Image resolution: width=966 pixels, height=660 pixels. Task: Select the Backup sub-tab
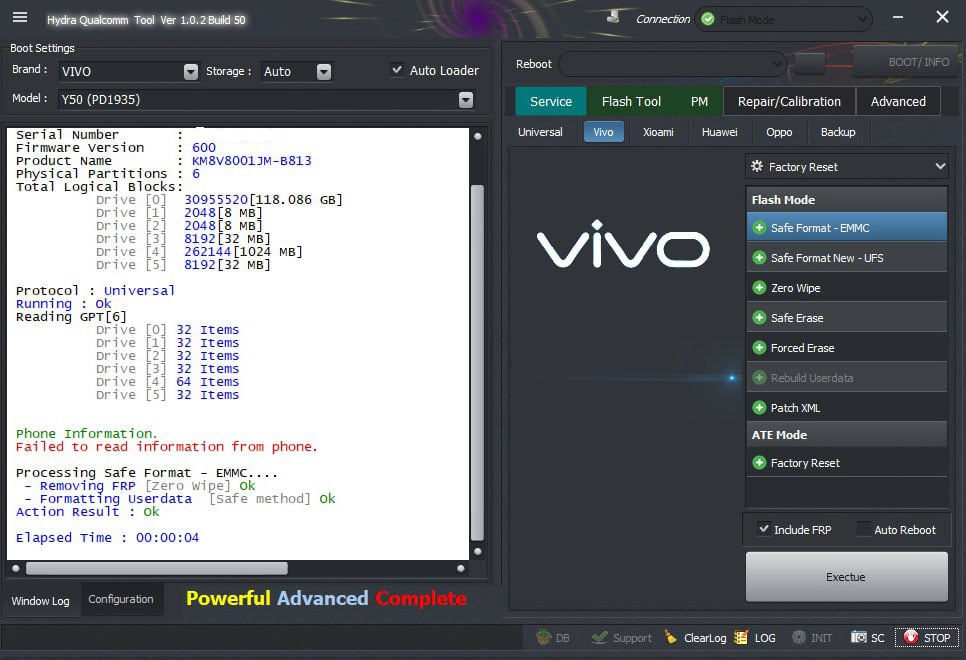tap(838, 132)
